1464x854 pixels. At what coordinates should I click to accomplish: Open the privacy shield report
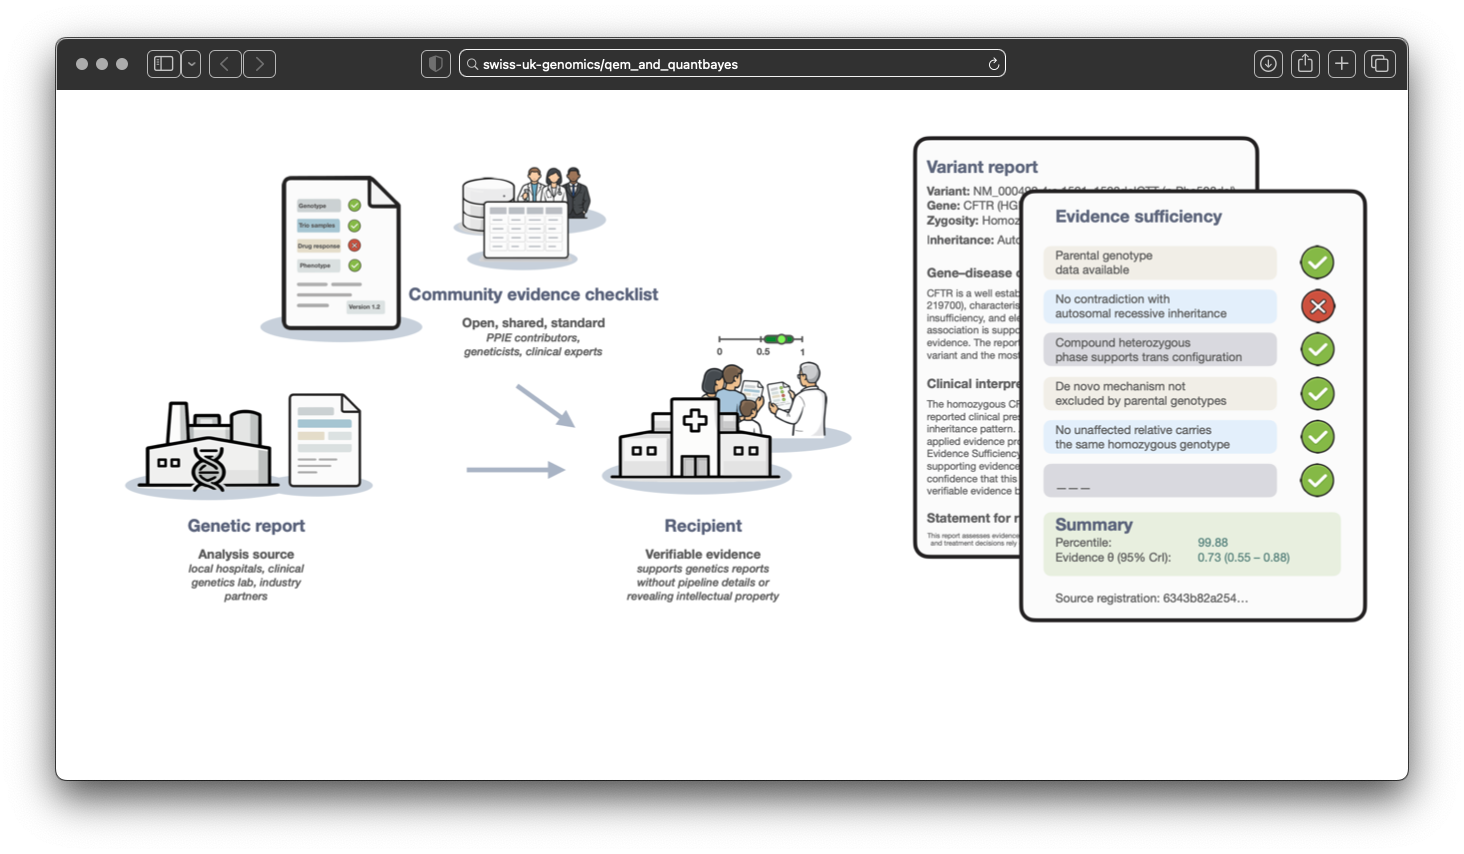click(436, 64)
